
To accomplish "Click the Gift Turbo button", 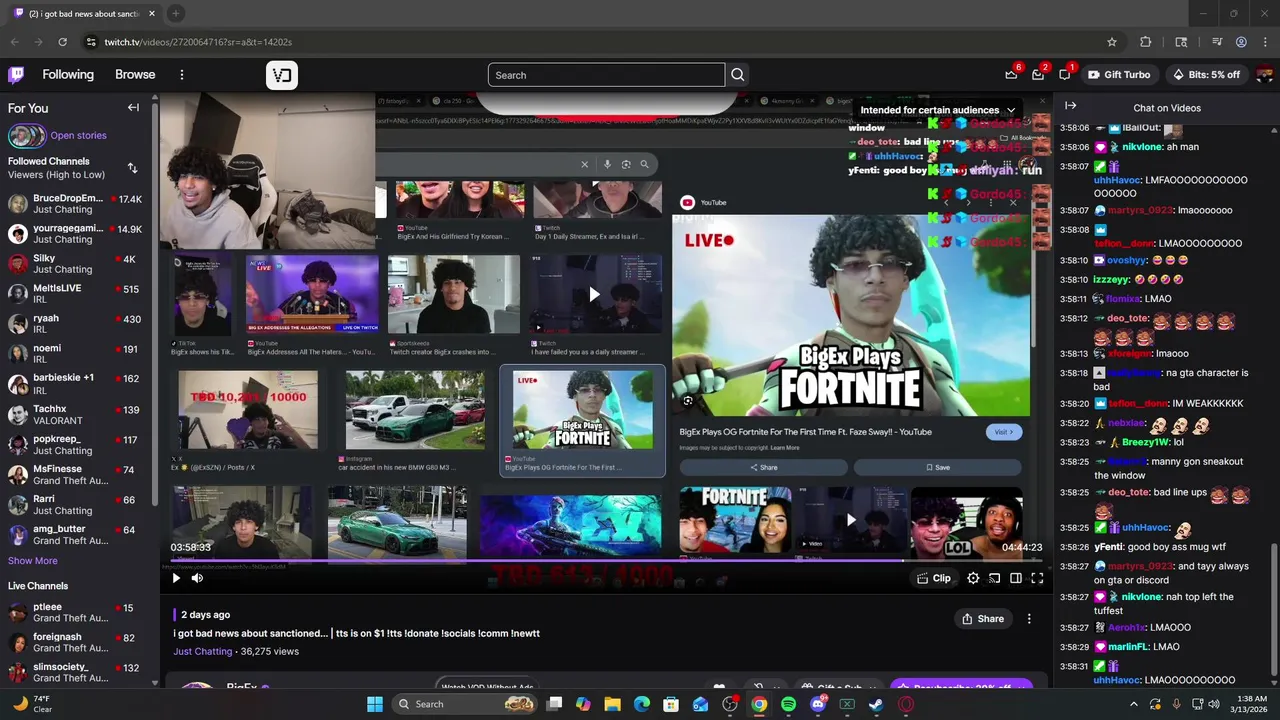I will tap(1119, 75).
